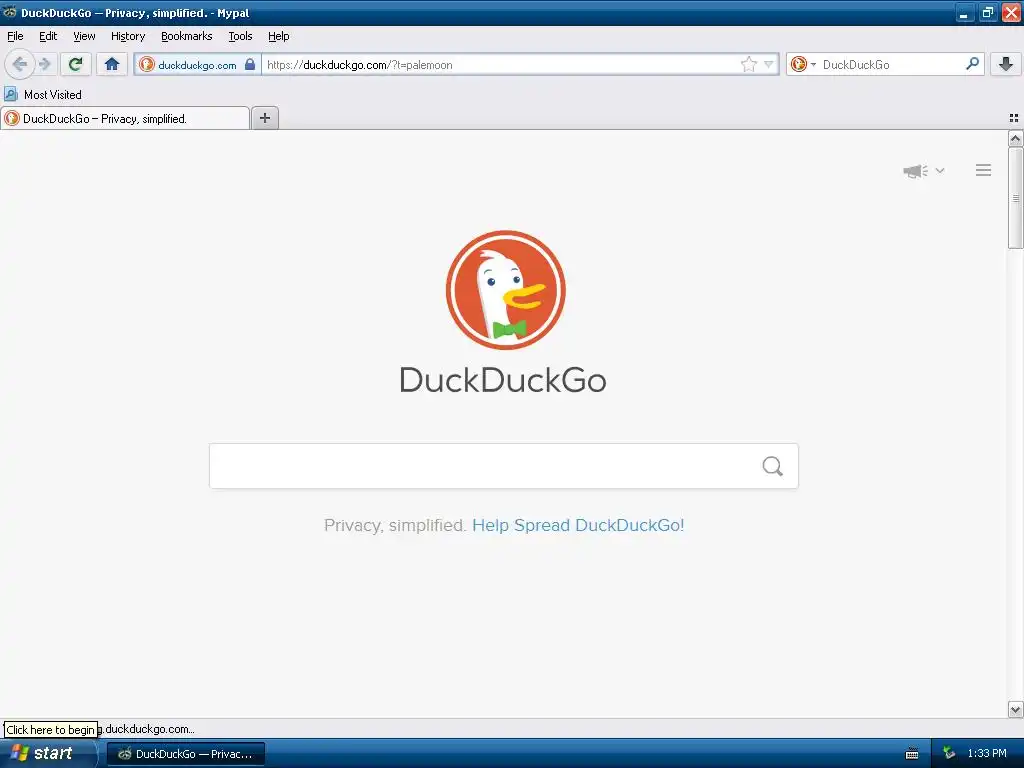Viewport: 1024px width, 768px height.
Task: Open the megaphone announcements dropdown
Action: pyautogui.click(x=923, y=171)
